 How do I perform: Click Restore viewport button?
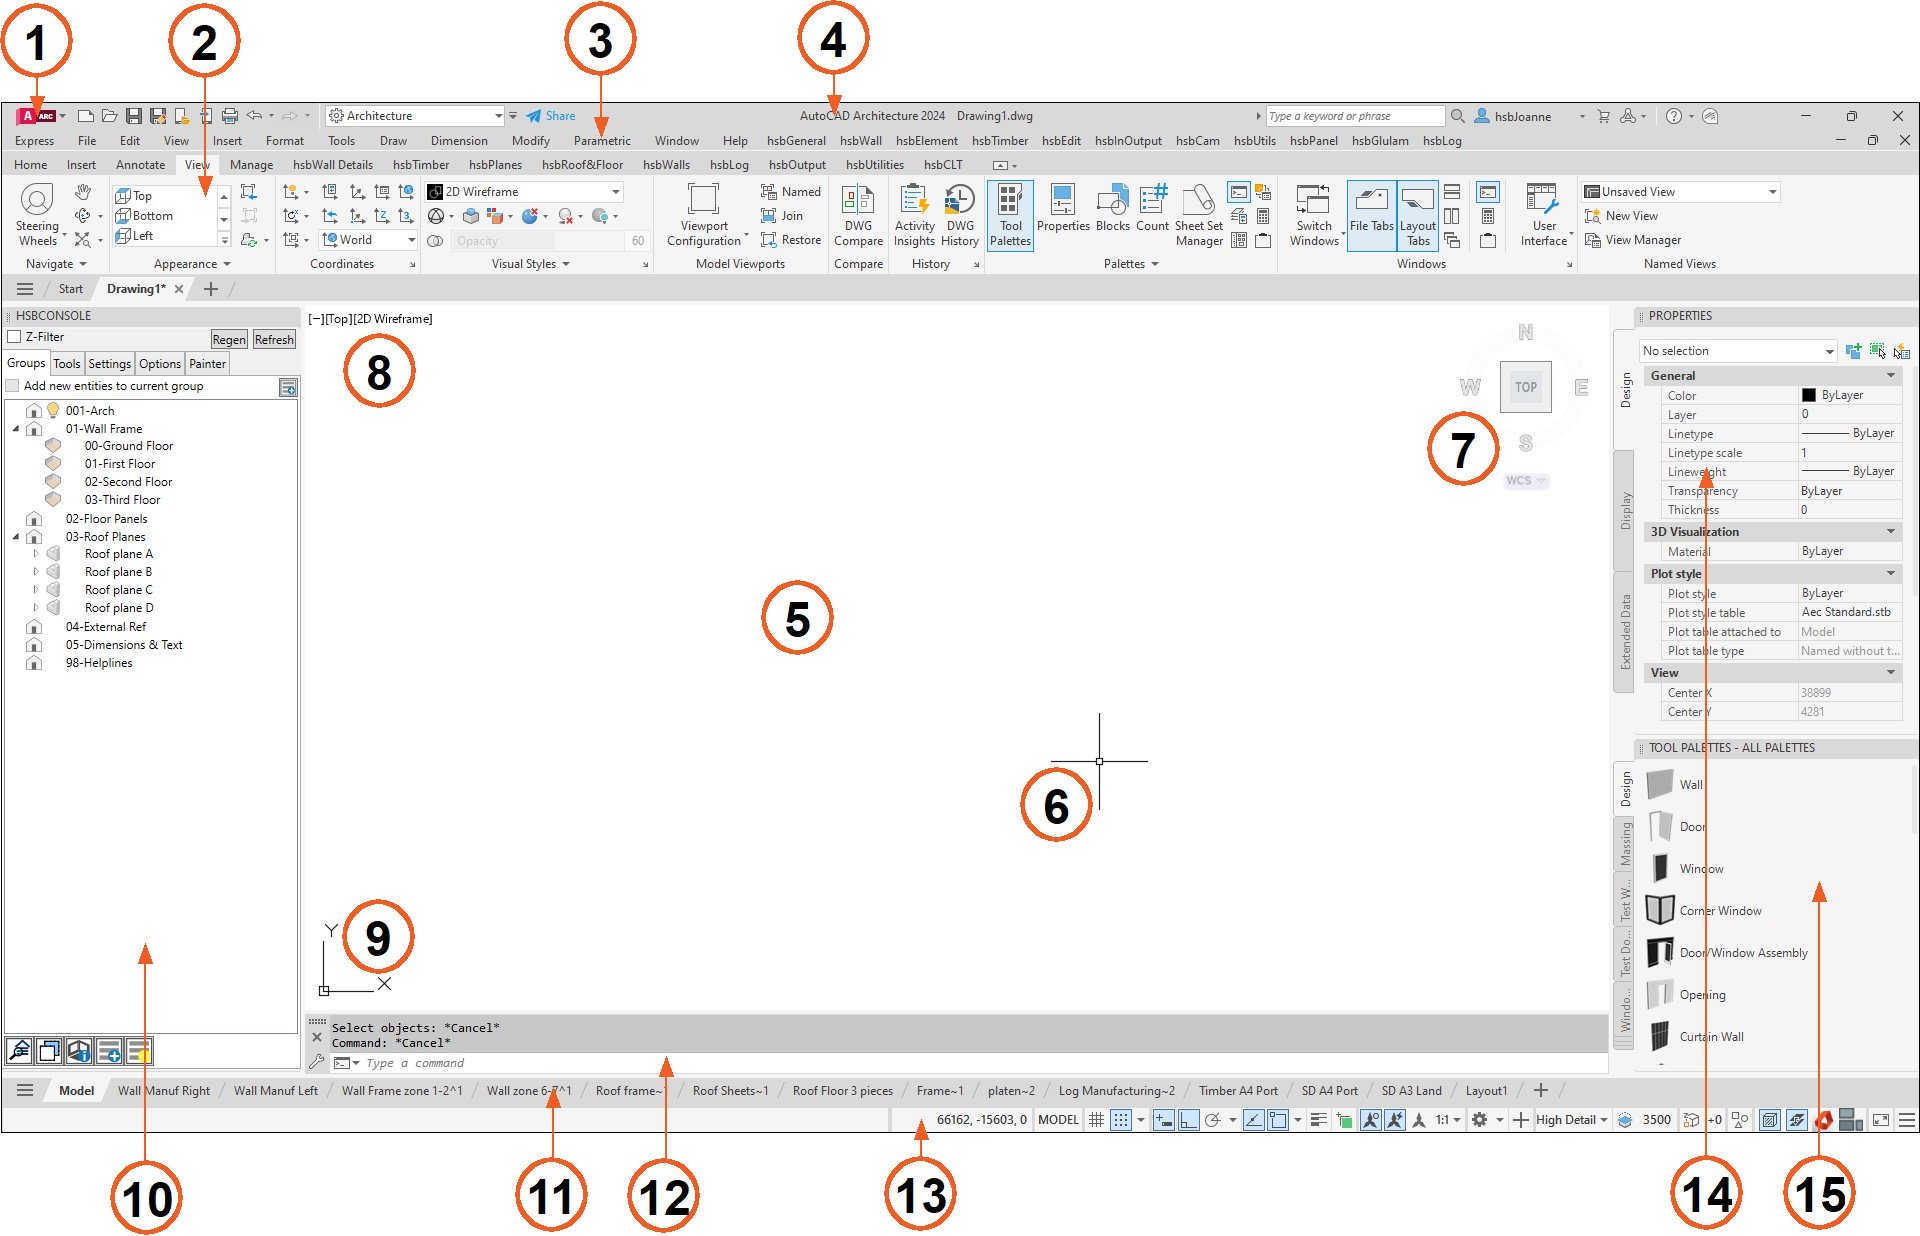click(790, 240)
